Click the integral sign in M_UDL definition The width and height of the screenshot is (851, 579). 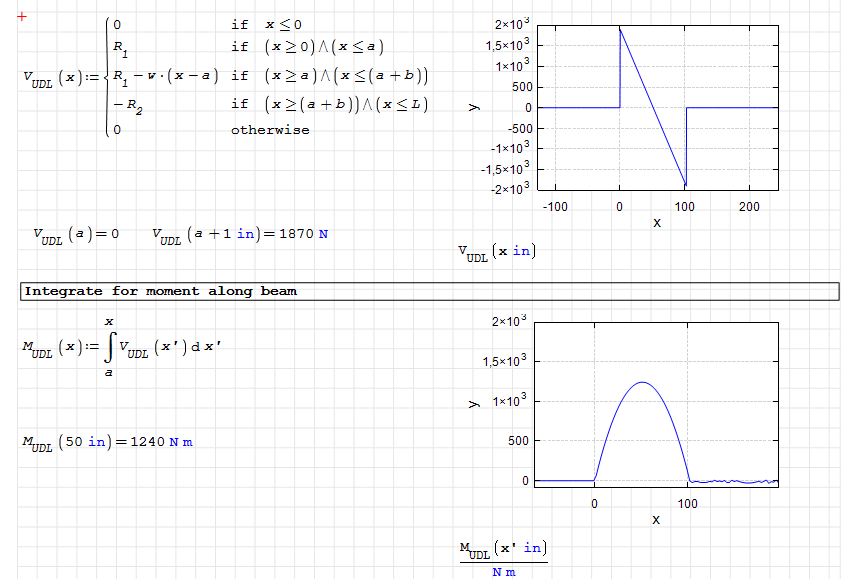click(x=108, y=347)
